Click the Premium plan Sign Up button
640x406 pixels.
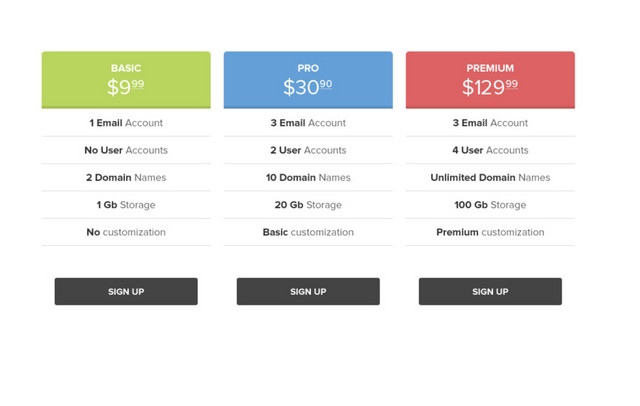[x=490, y=291]
